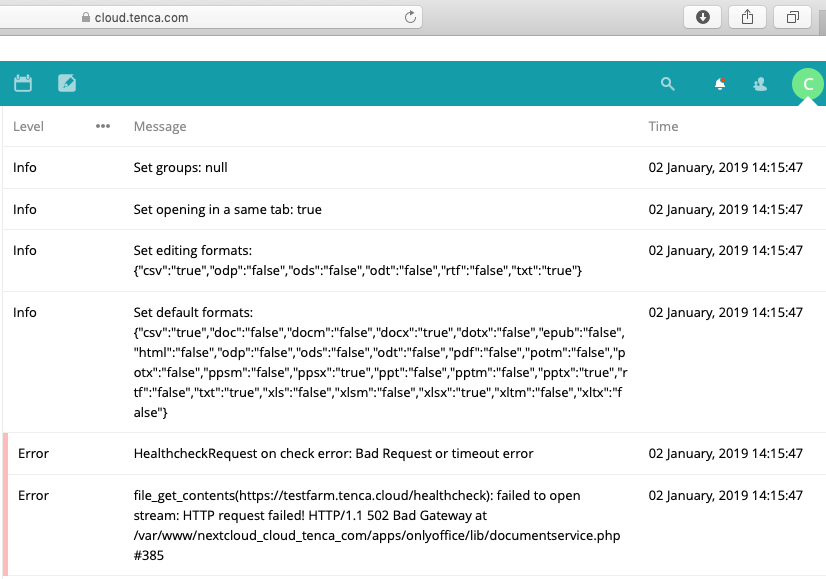Toggle row selection on the first Error entry
Image resolution: width=826 pixels, height=579 pixels.
point(33,453)
